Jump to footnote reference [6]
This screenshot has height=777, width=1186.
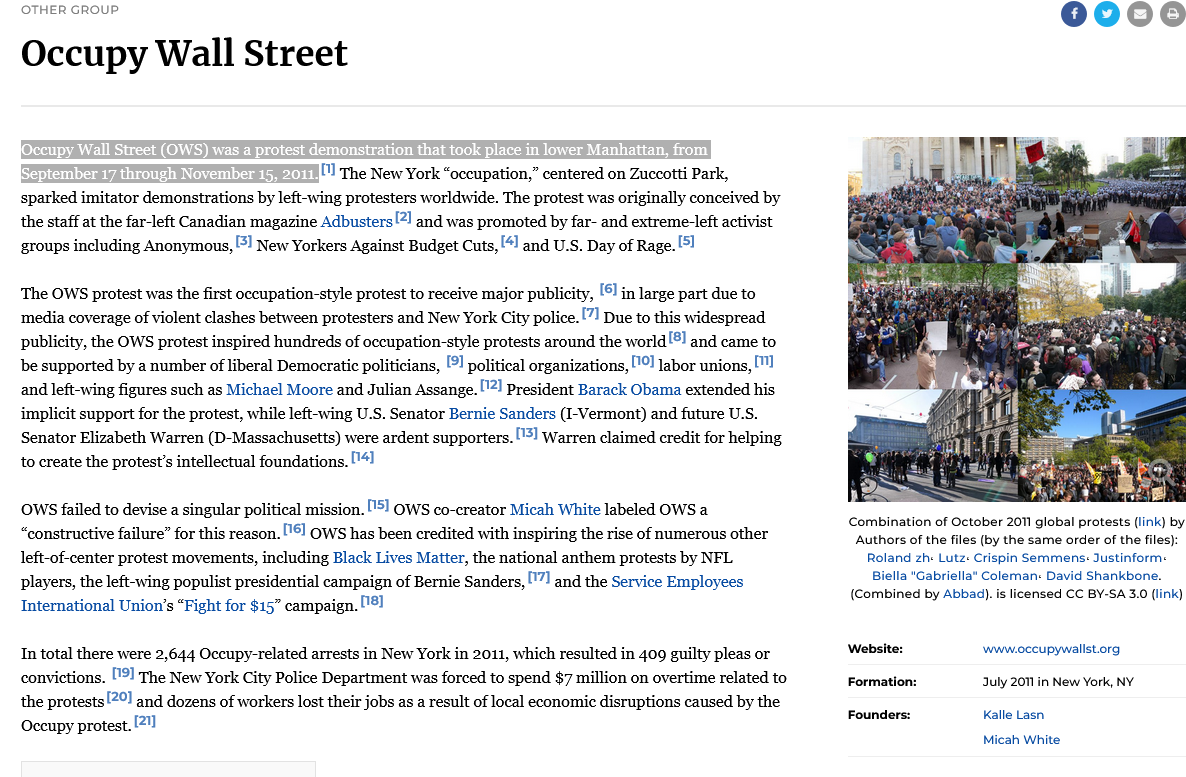608,289
